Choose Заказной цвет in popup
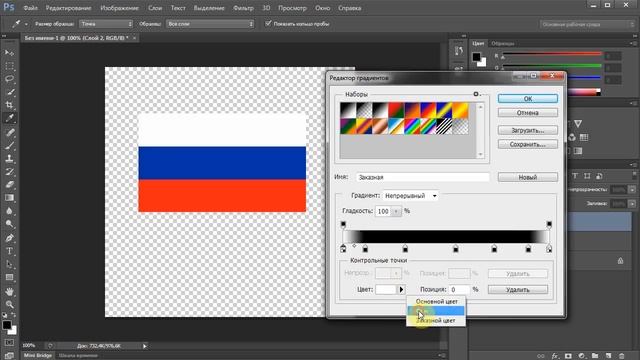This screenshot has height=360, width=640. tap(436, 320)
